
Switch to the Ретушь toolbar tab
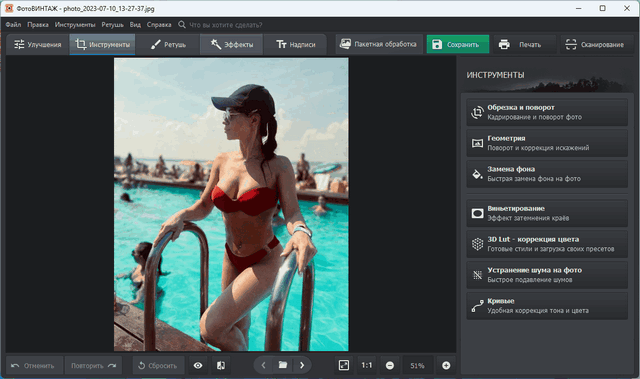(x=168, y=44)
